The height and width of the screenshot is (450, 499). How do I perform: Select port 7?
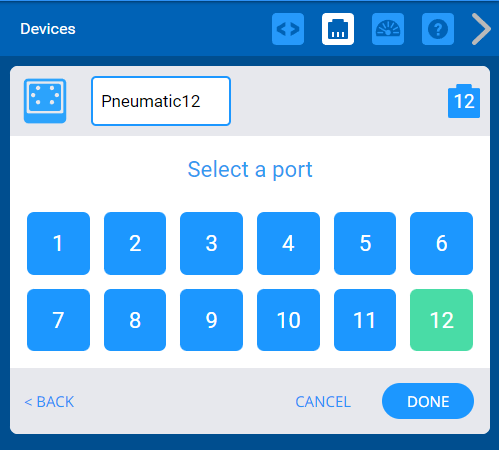[x=58, y=320]
